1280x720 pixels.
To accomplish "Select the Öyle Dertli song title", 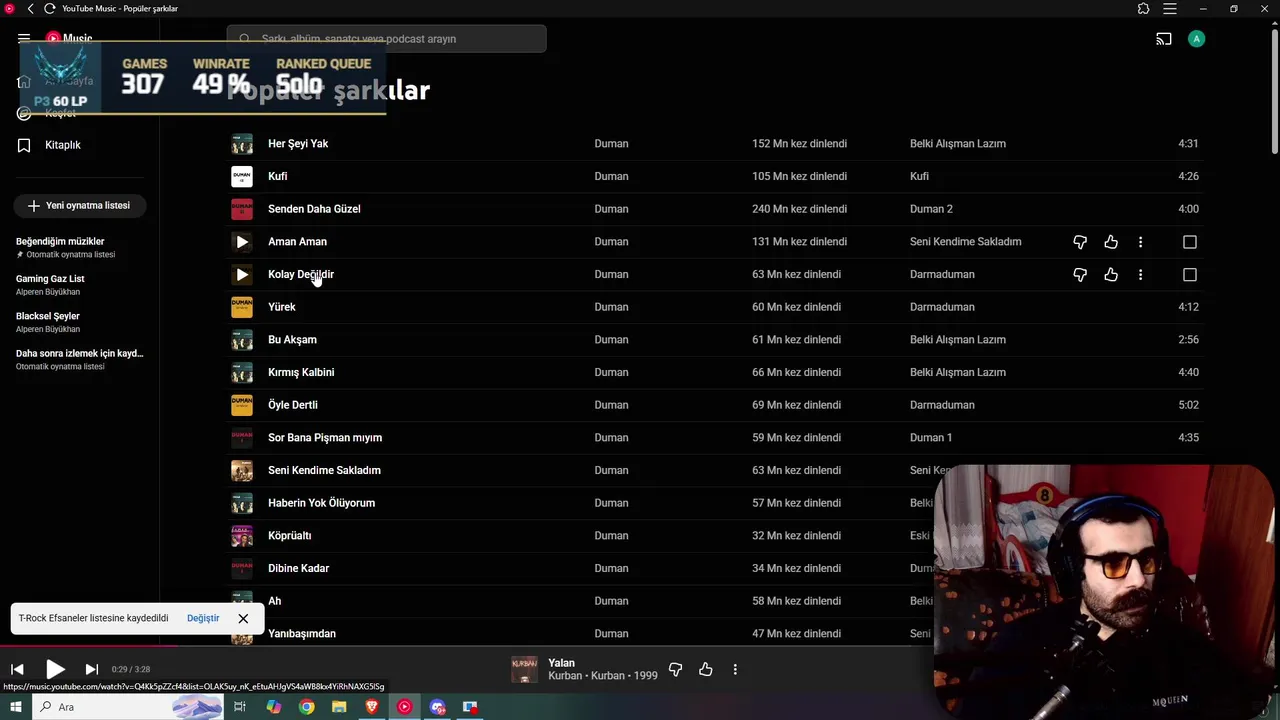I will pos(293,405).
